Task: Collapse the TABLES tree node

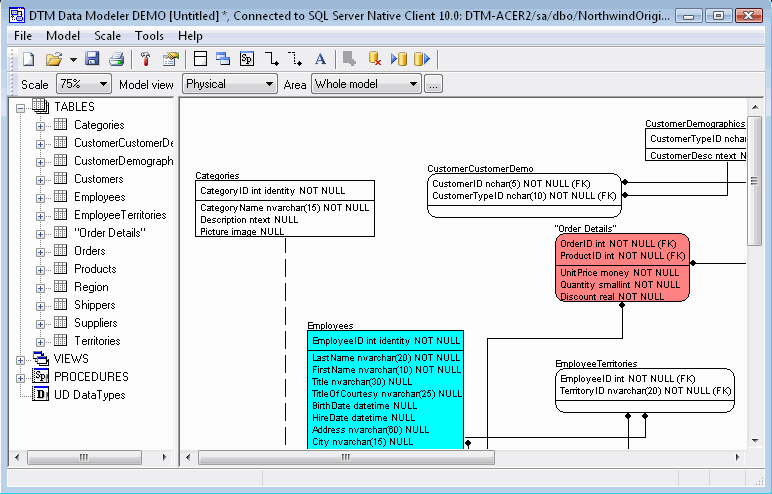Action: (x=20, y=108)
